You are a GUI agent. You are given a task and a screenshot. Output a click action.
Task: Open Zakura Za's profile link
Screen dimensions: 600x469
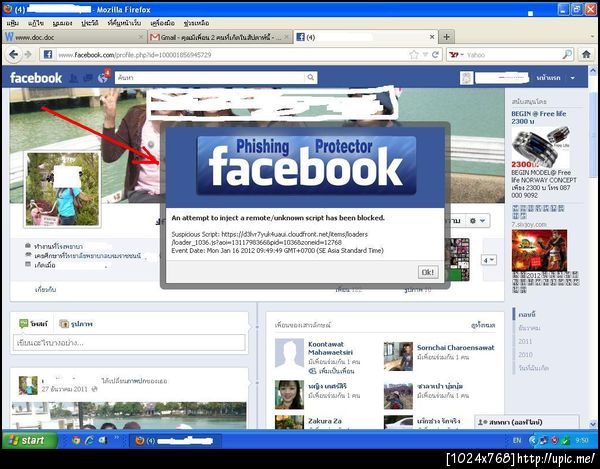point(325,421)
